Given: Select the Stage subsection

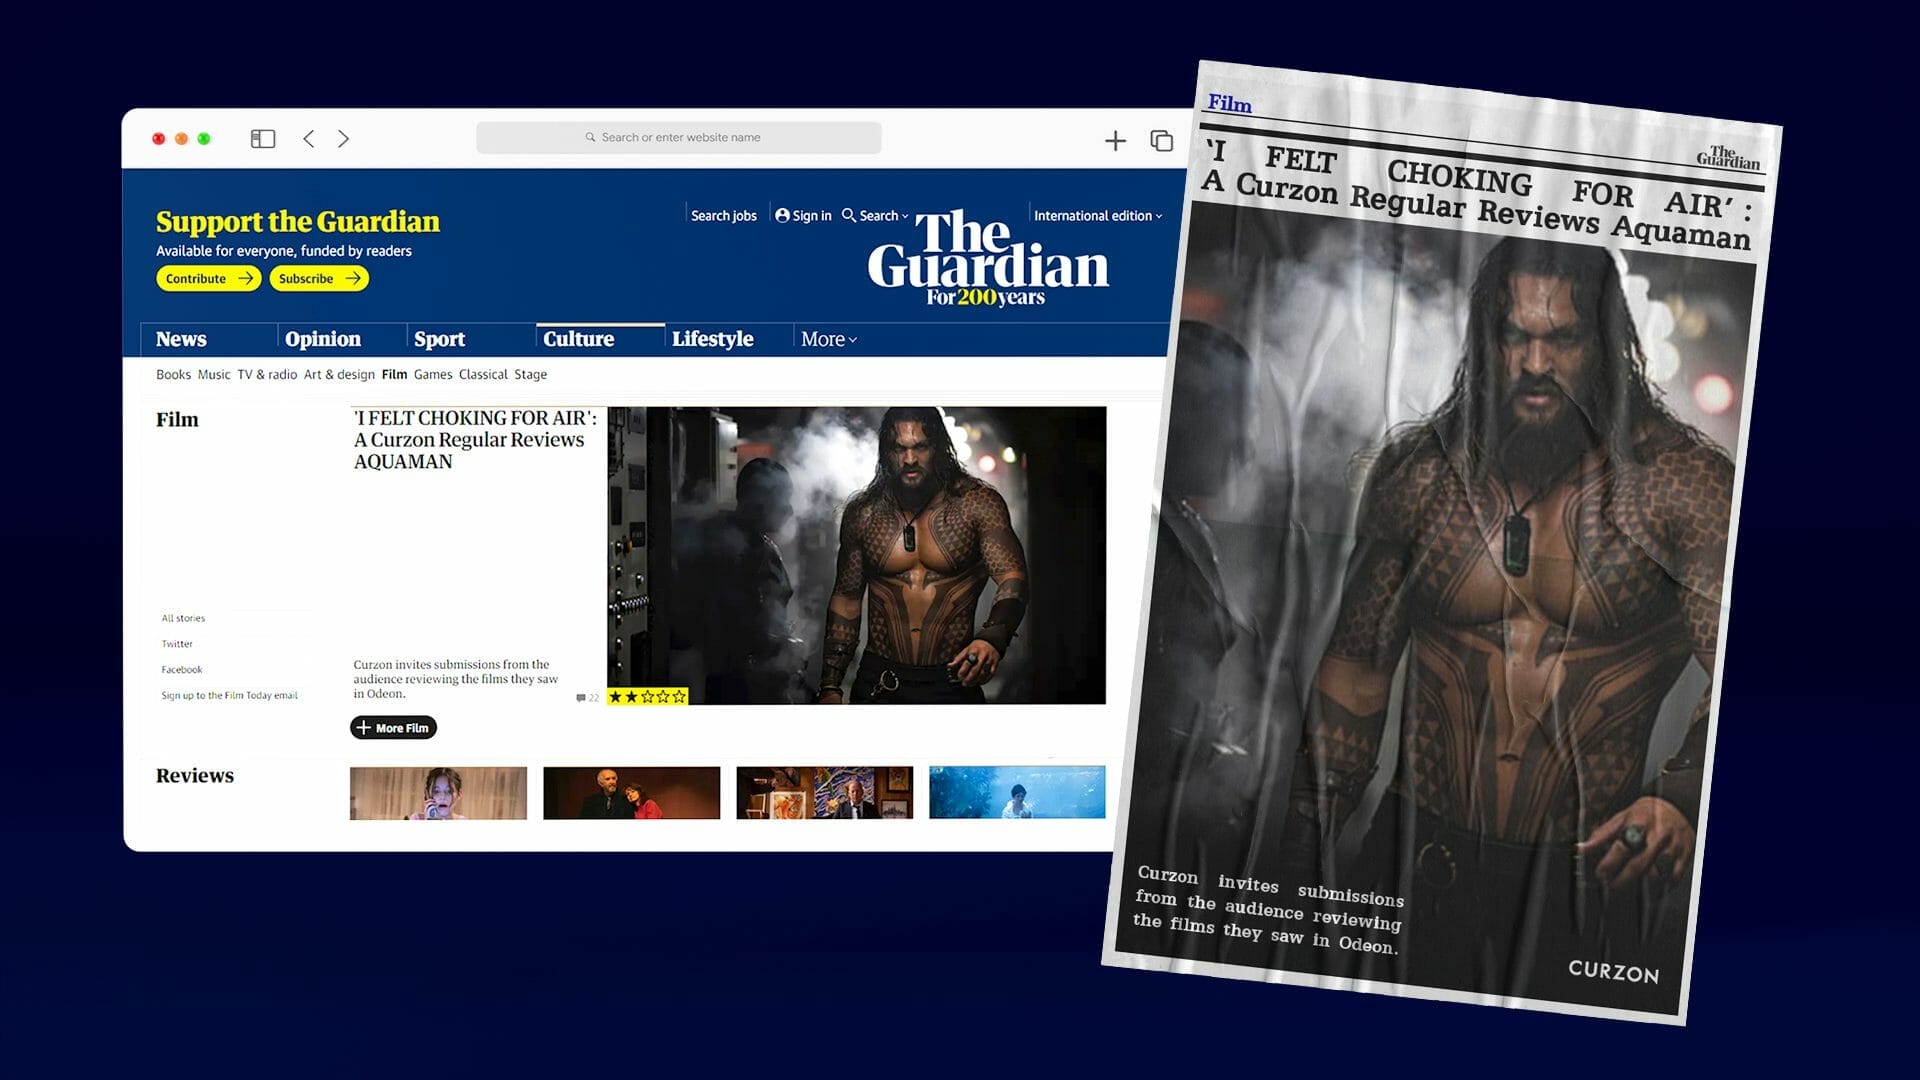Looking at the screenshot, I should 530,374.
